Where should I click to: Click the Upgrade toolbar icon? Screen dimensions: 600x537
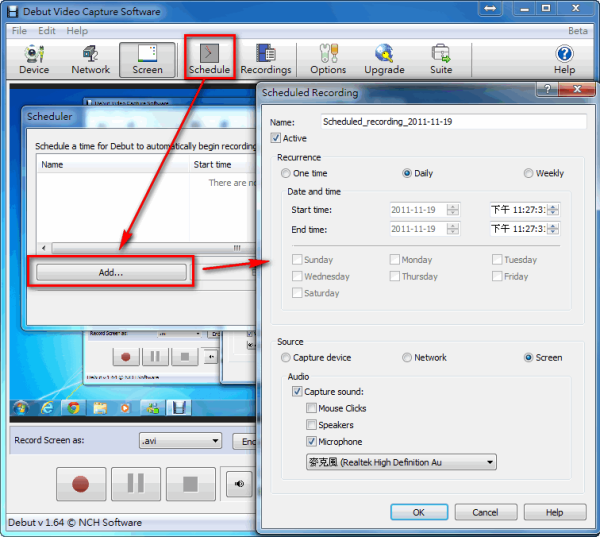point(384,59)
